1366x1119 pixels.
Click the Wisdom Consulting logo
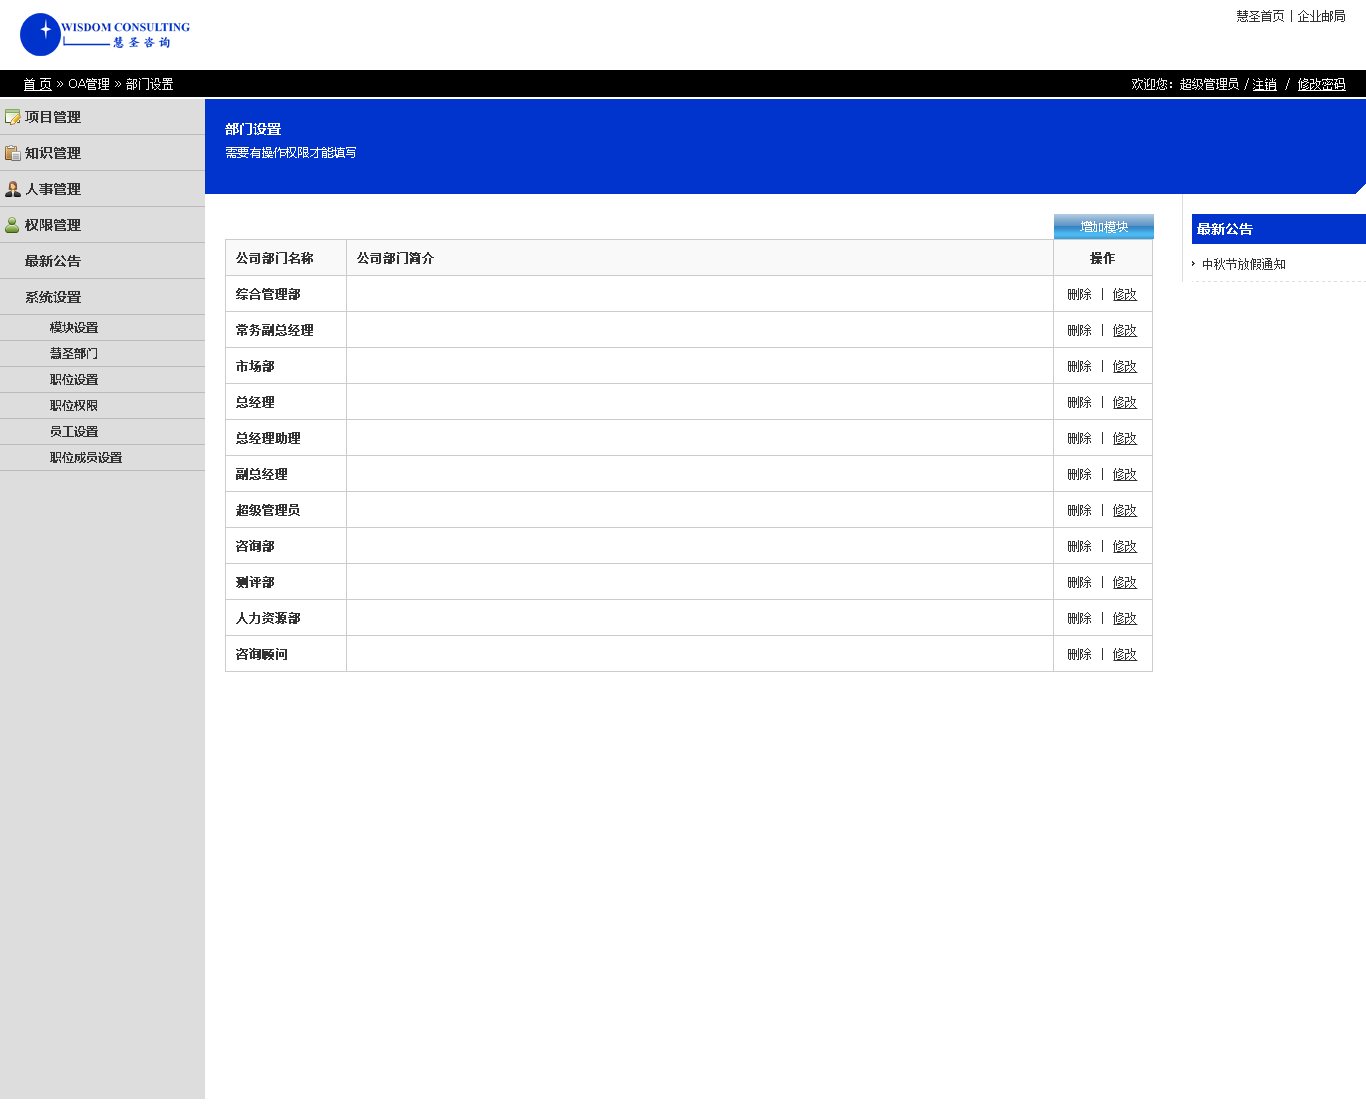click(x=105, y=35)
